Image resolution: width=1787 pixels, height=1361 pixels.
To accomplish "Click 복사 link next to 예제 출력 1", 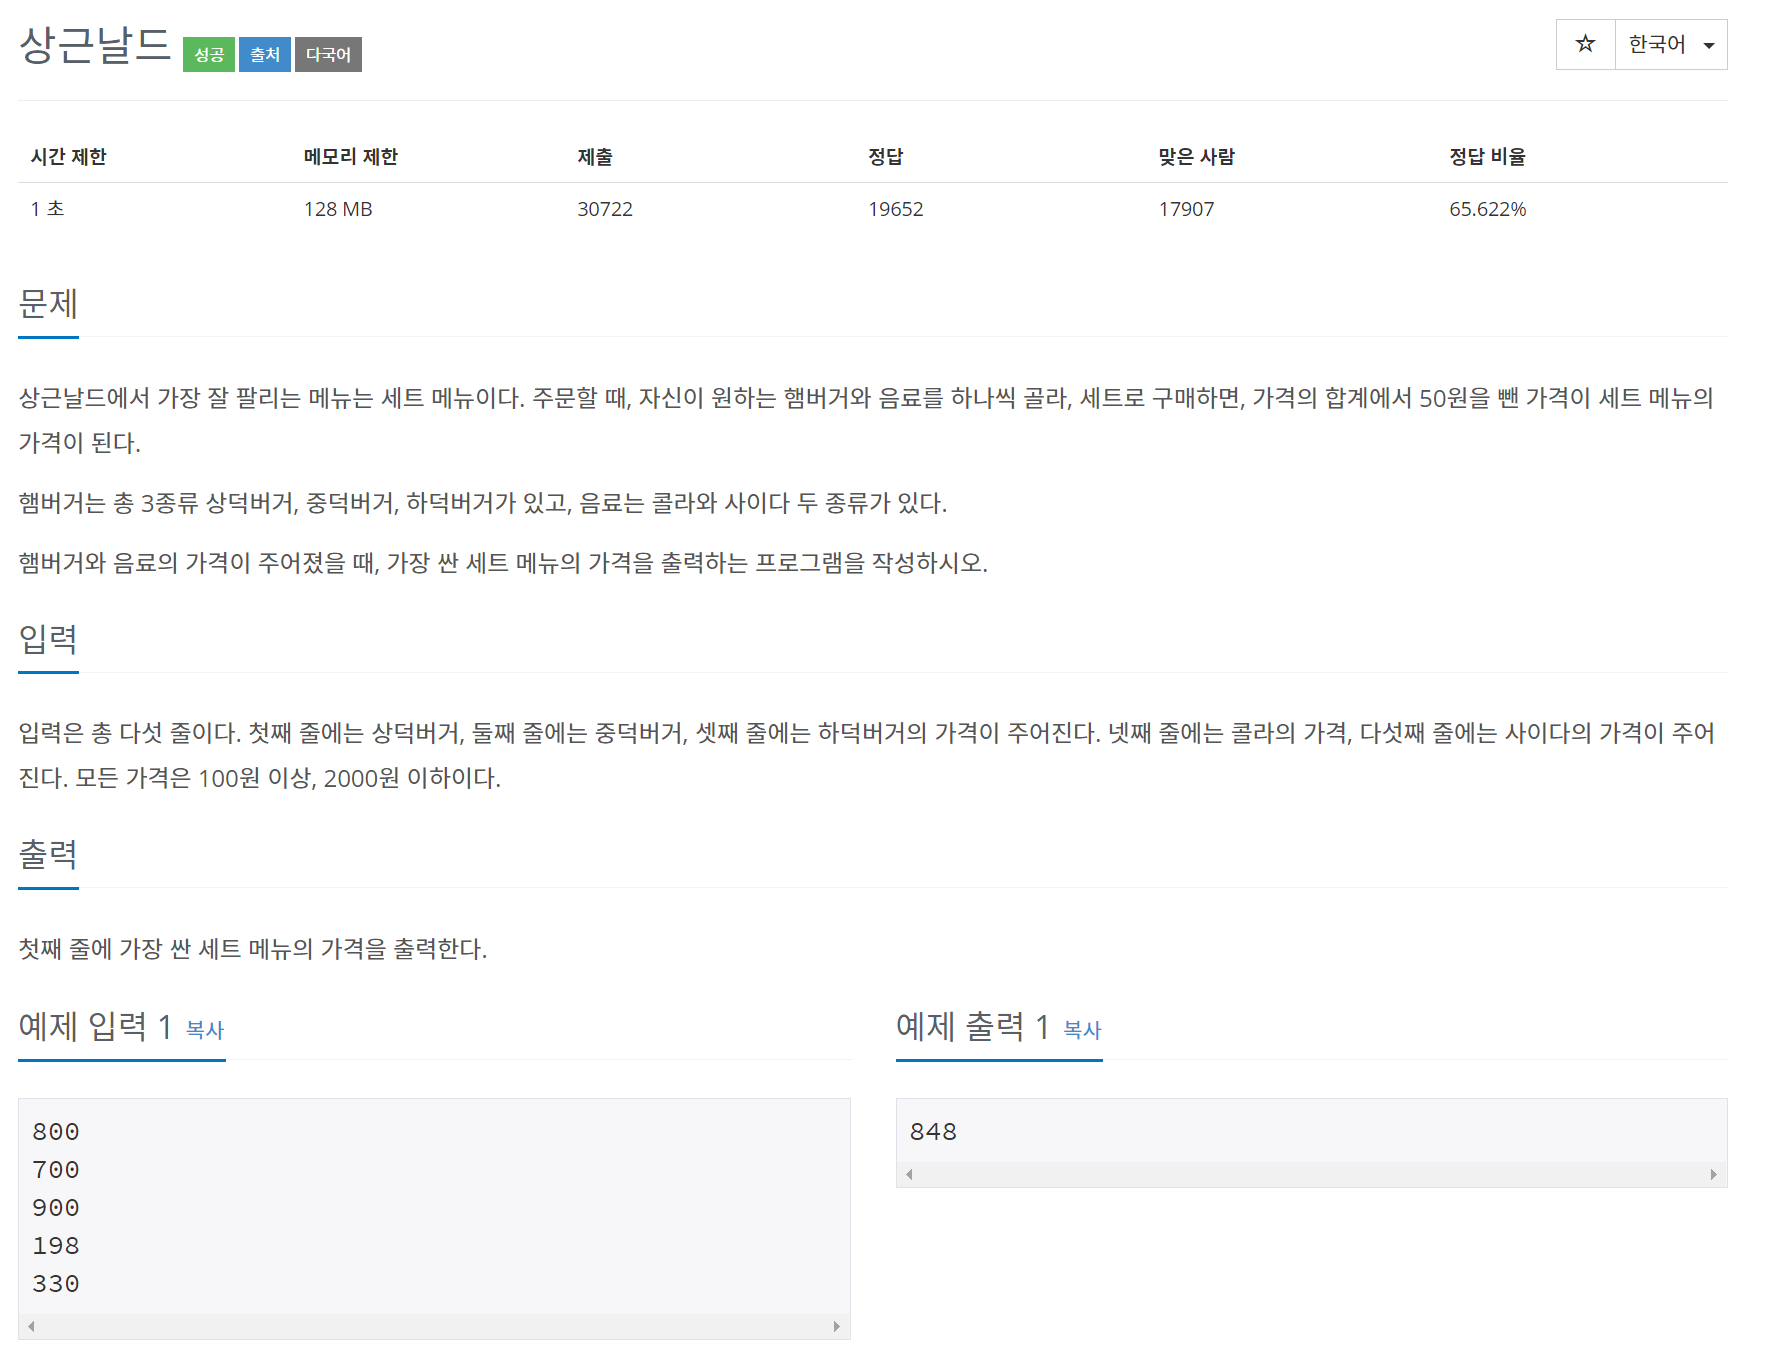I will tap(1082, 1029).
